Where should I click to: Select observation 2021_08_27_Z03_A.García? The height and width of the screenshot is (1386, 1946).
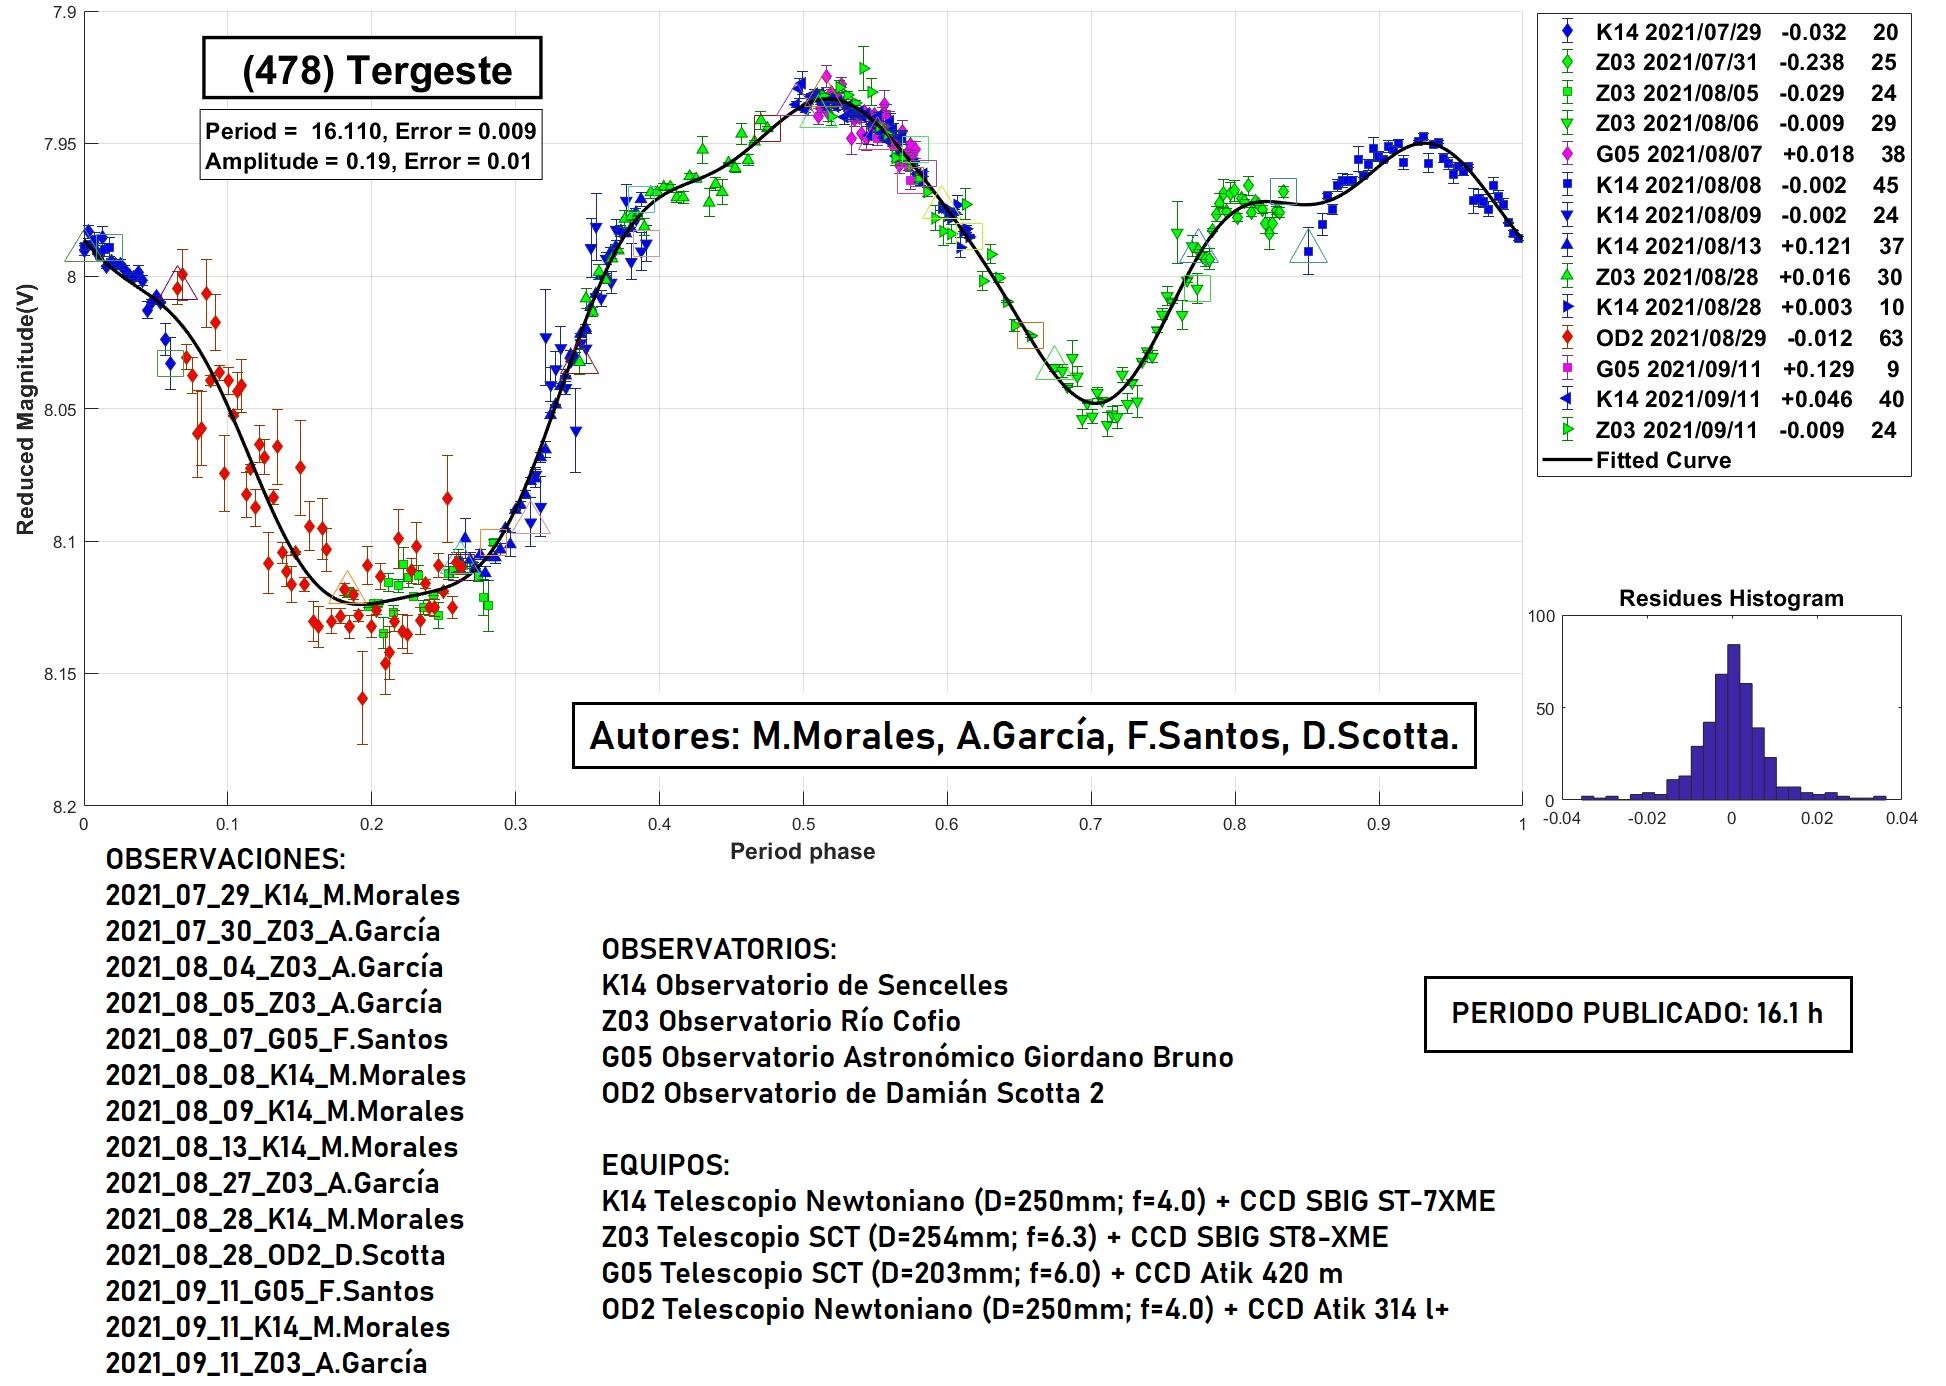(x=272, y=1183)
